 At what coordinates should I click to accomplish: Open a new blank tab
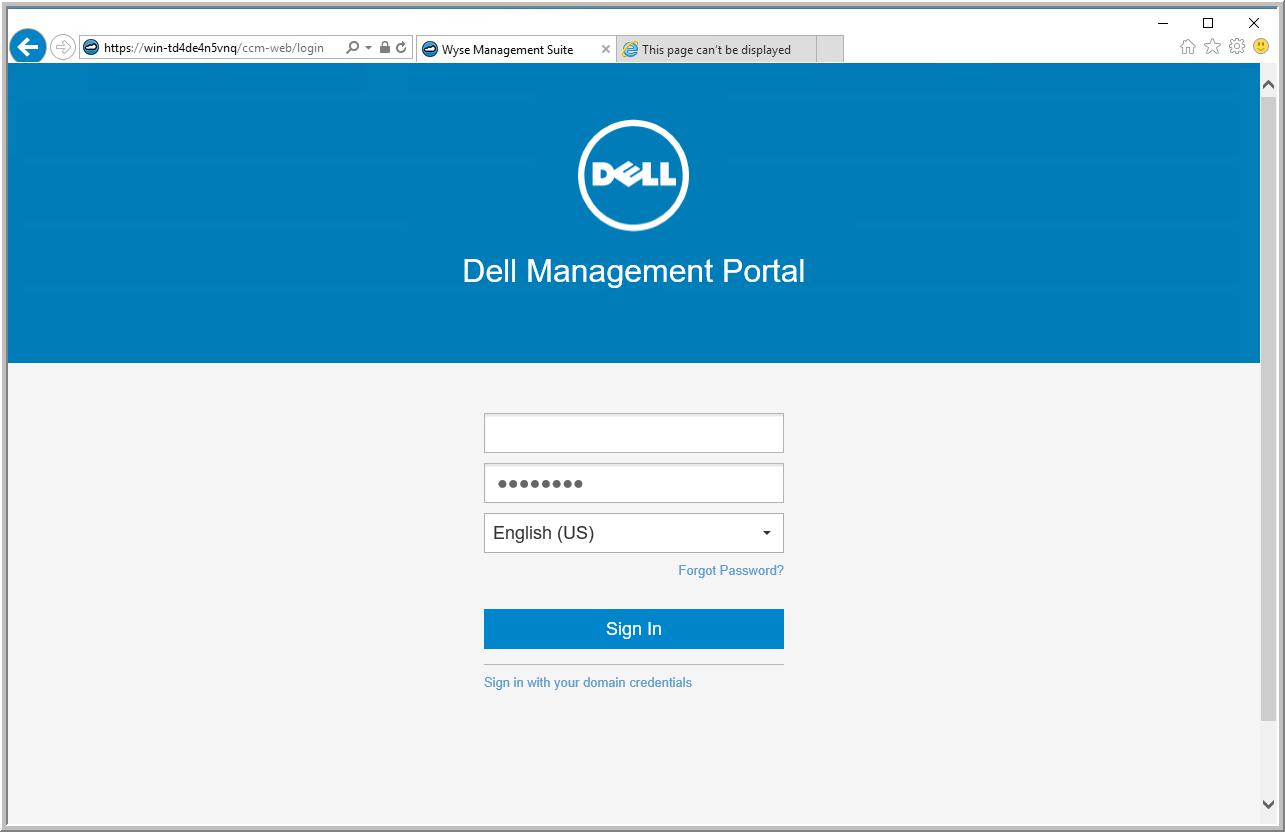click(x=830, y=49)
